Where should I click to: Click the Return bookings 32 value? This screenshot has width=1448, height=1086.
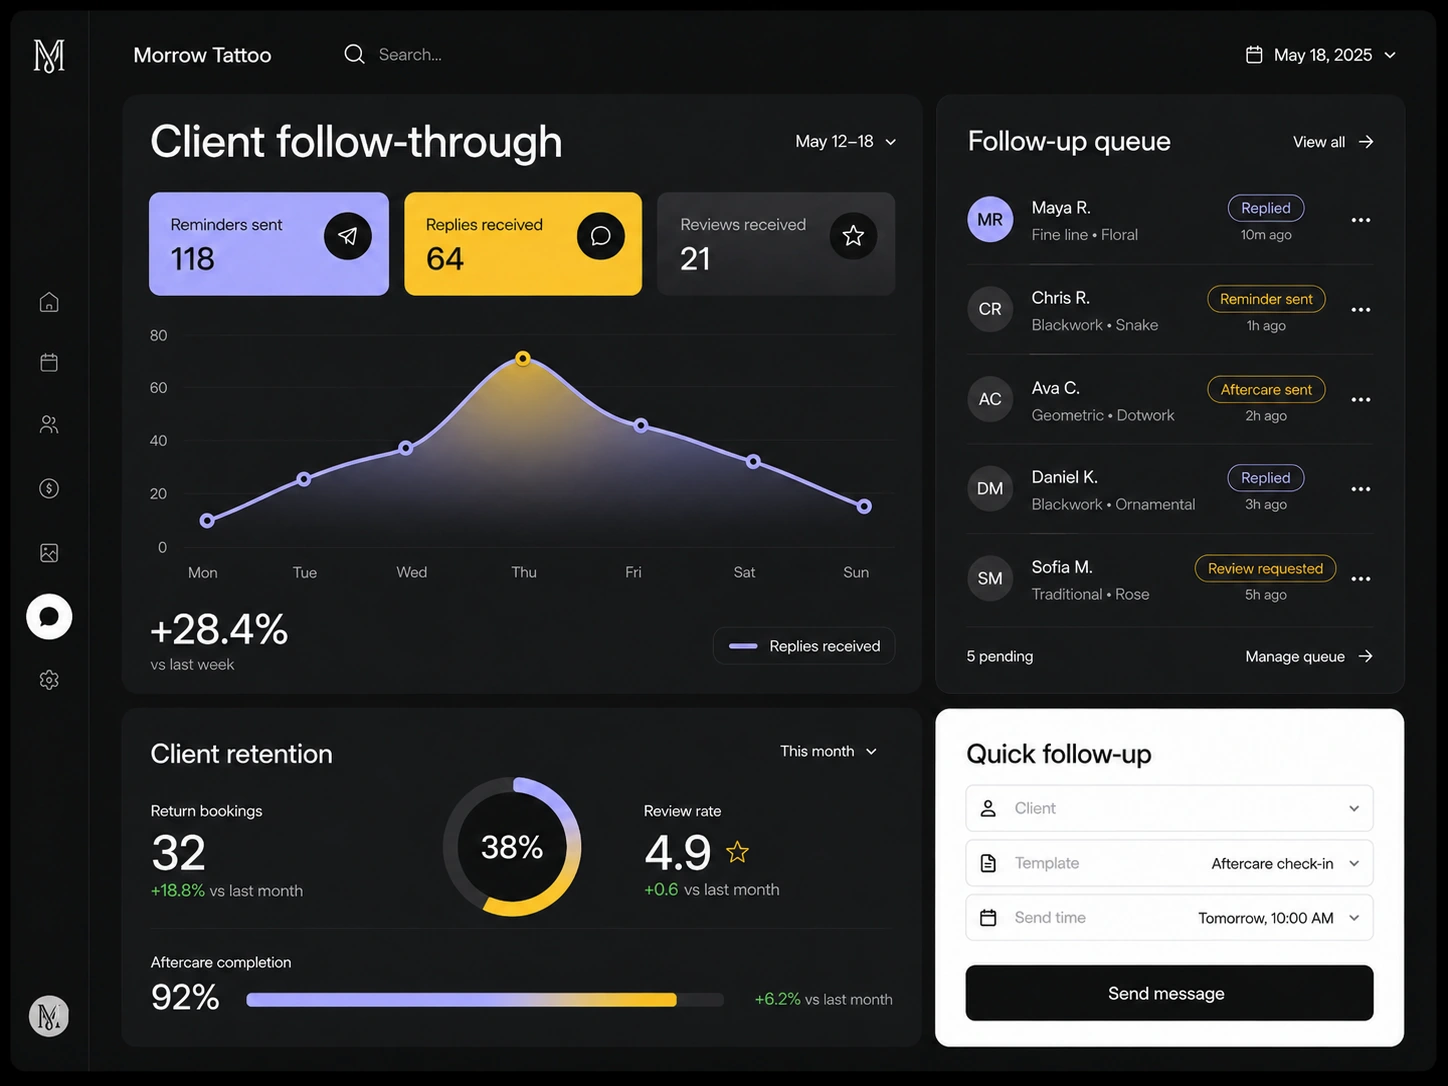pyautogui.click(x=178, y=853)
